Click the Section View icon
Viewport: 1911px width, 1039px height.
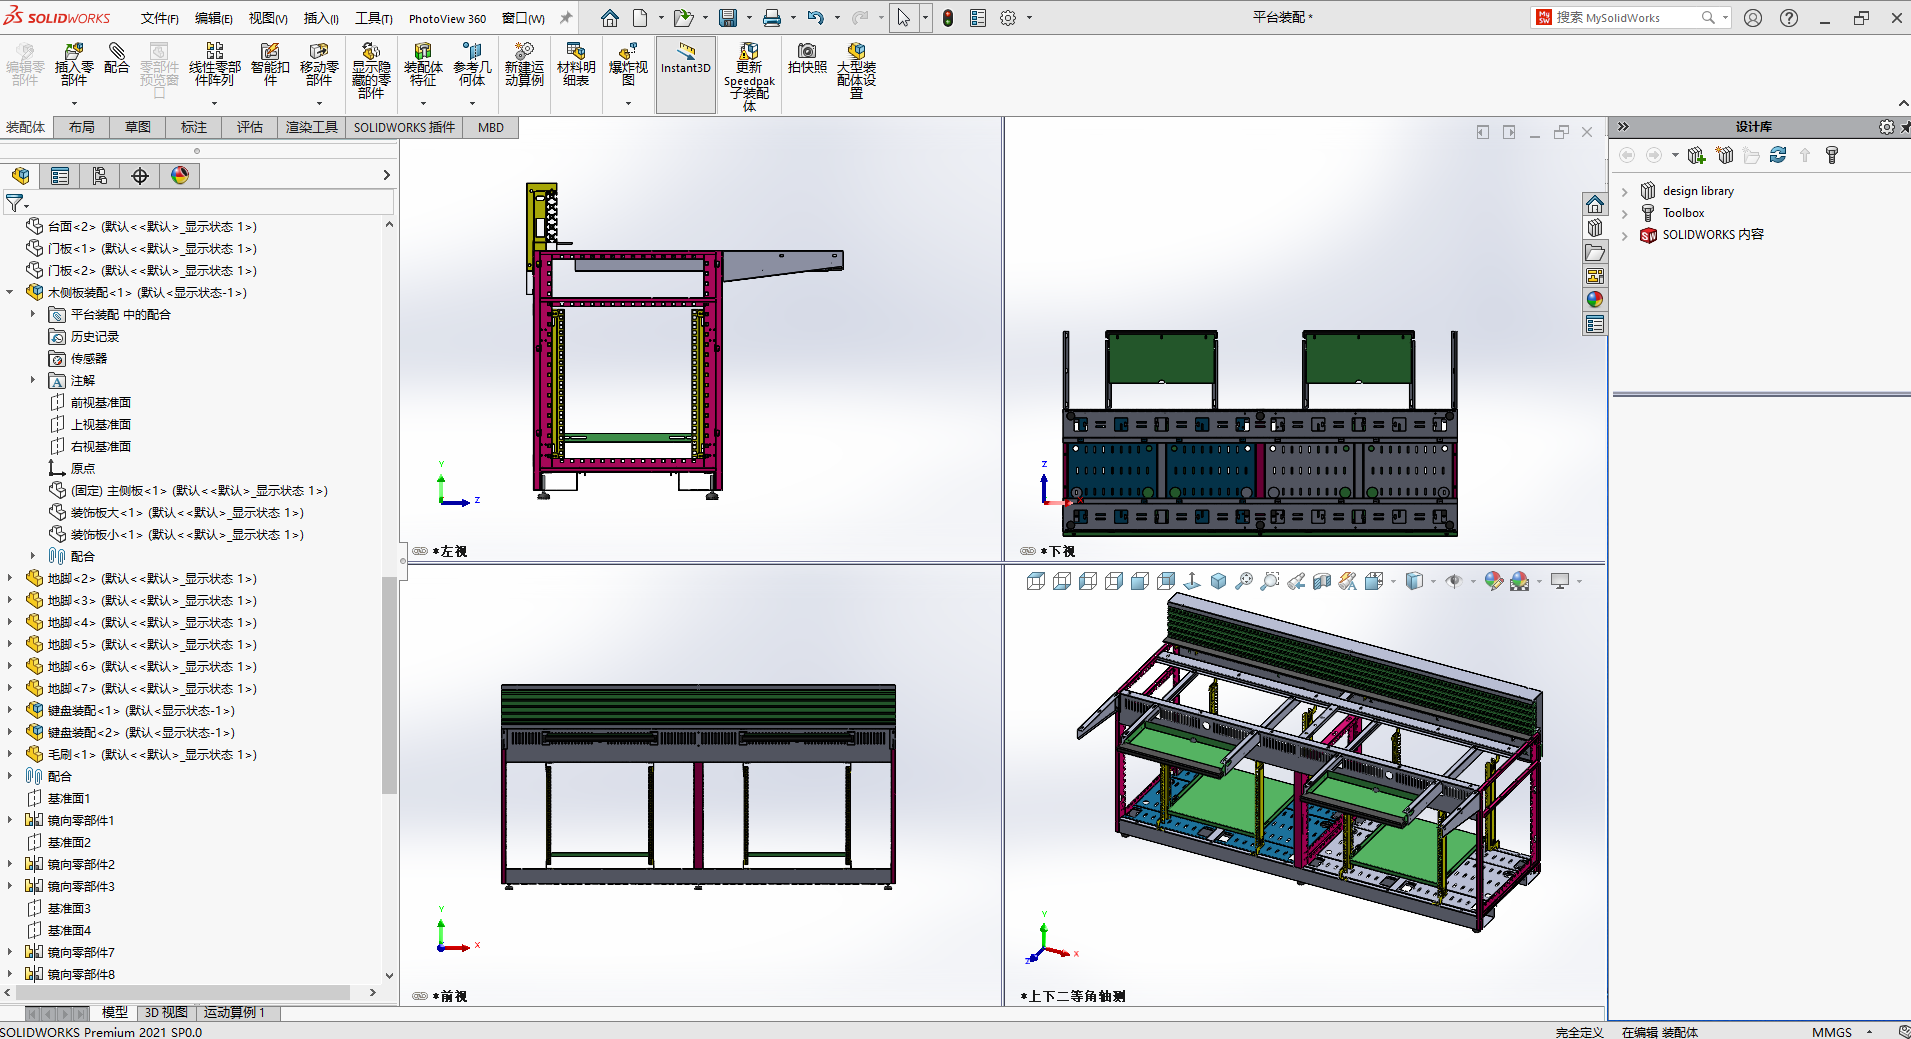pos(1322,581)
